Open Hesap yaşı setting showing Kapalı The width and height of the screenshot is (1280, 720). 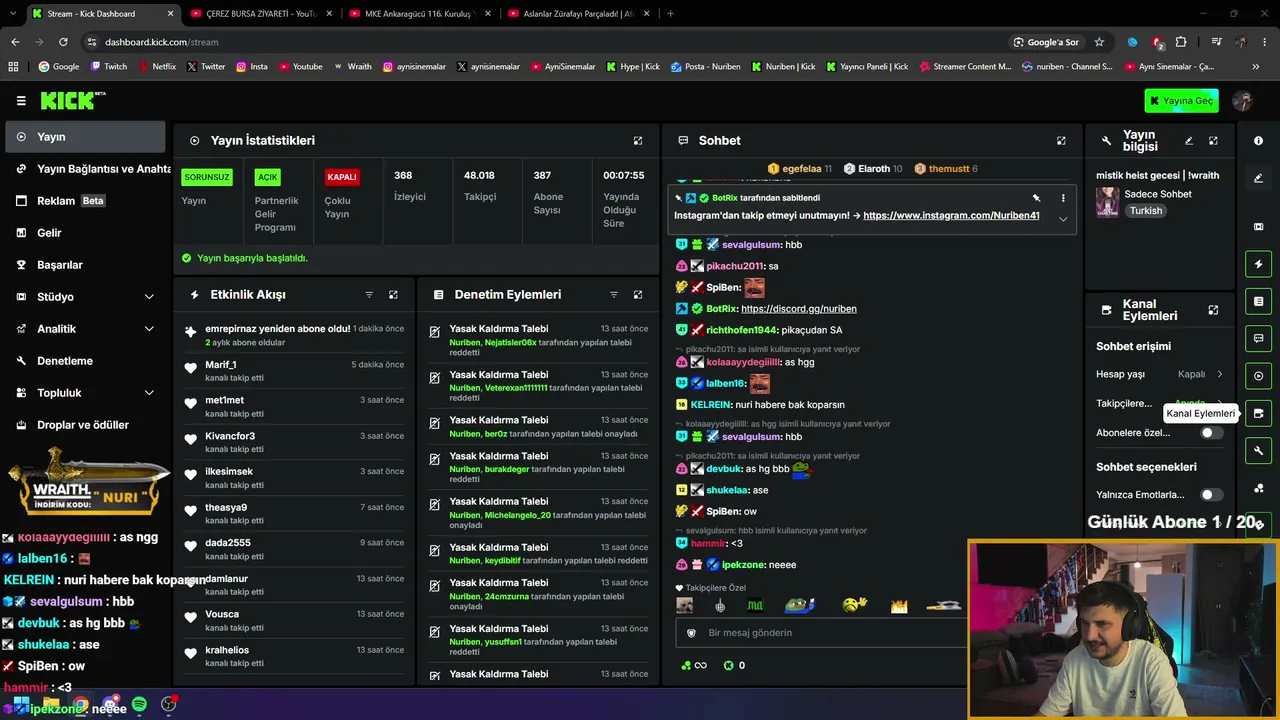pyautogui.click(x=1160, y=374)
